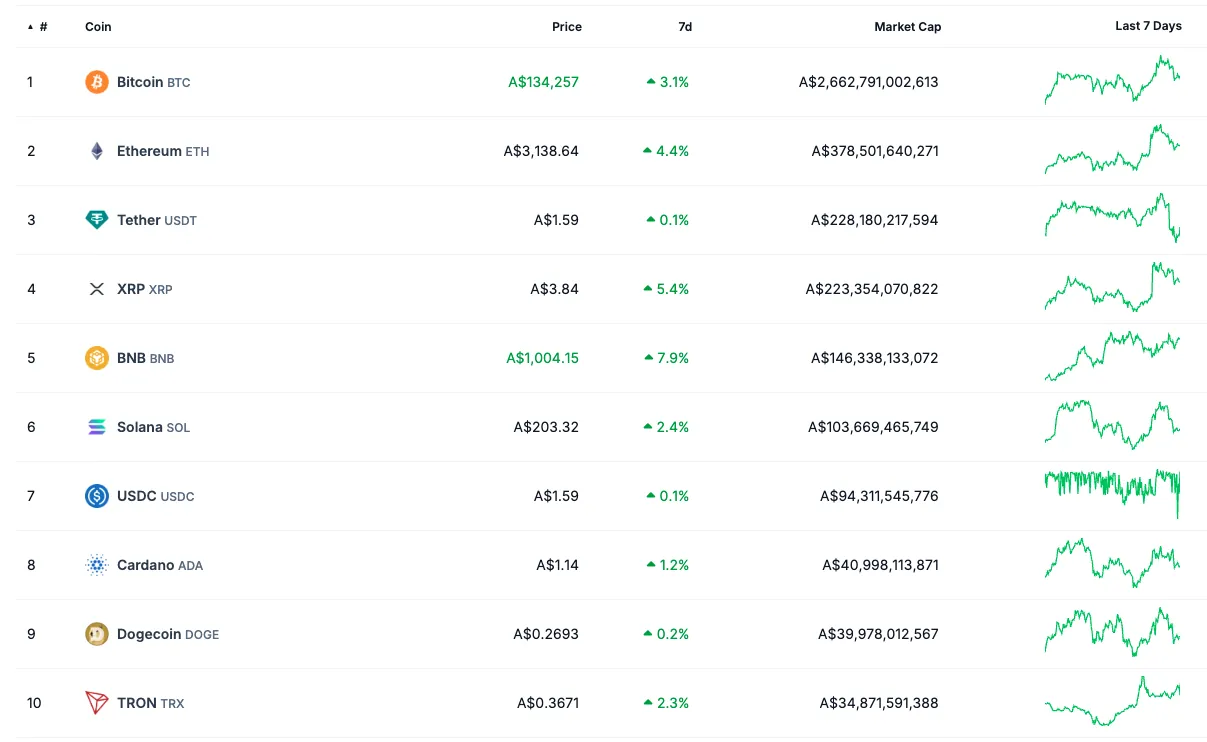The width and height of the screenshot is (1207, 742).
Task: View Tether's 7-day sparkline chart
Action: 1112,218
